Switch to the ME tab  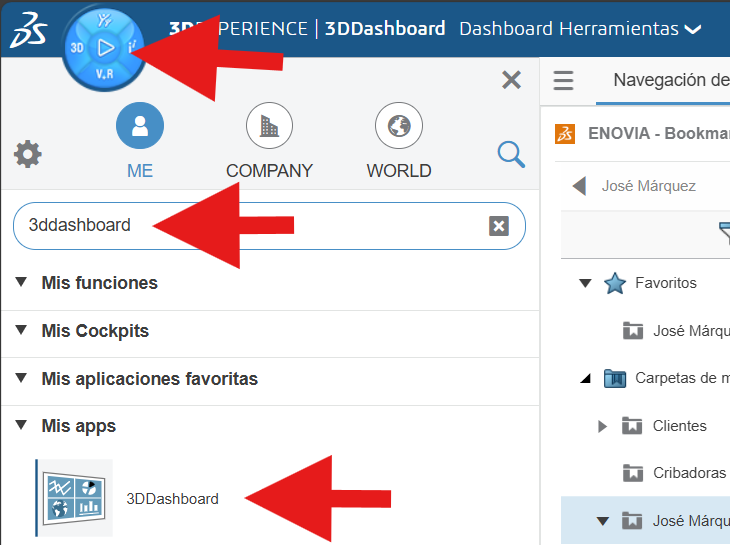click(140, 141)
